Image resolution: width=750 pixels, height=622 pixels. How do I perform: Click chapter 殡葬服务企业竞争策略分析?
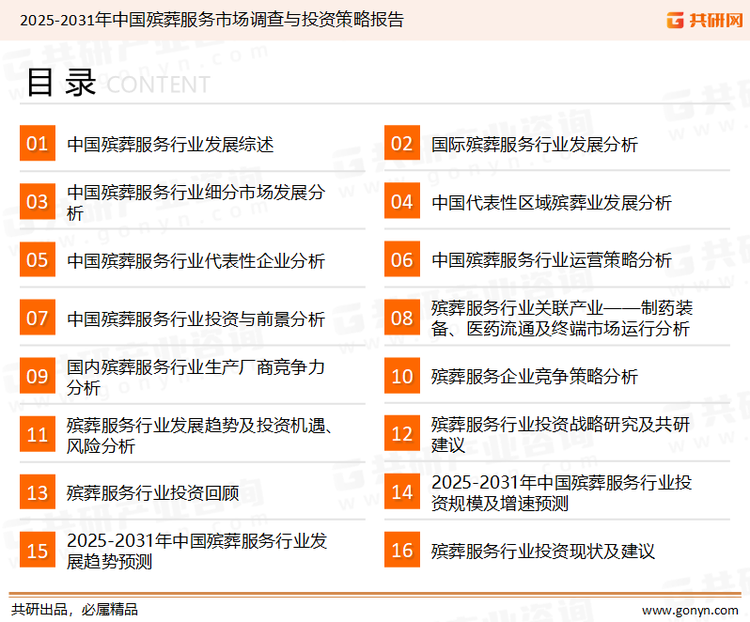(x=534, y=377)
